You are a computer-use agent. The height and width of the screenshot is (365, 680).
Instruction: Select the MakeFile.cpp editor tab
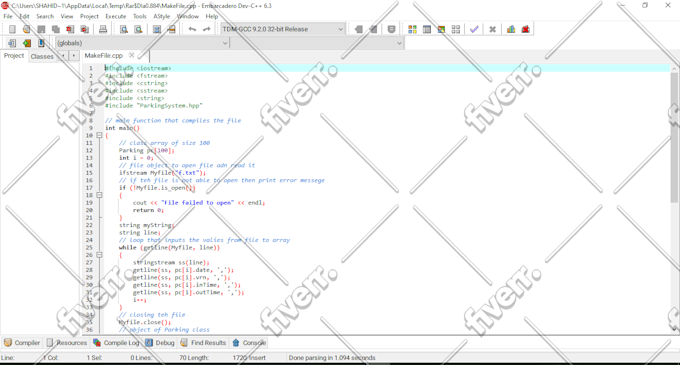pyautogui.click(x=104, y=55)
